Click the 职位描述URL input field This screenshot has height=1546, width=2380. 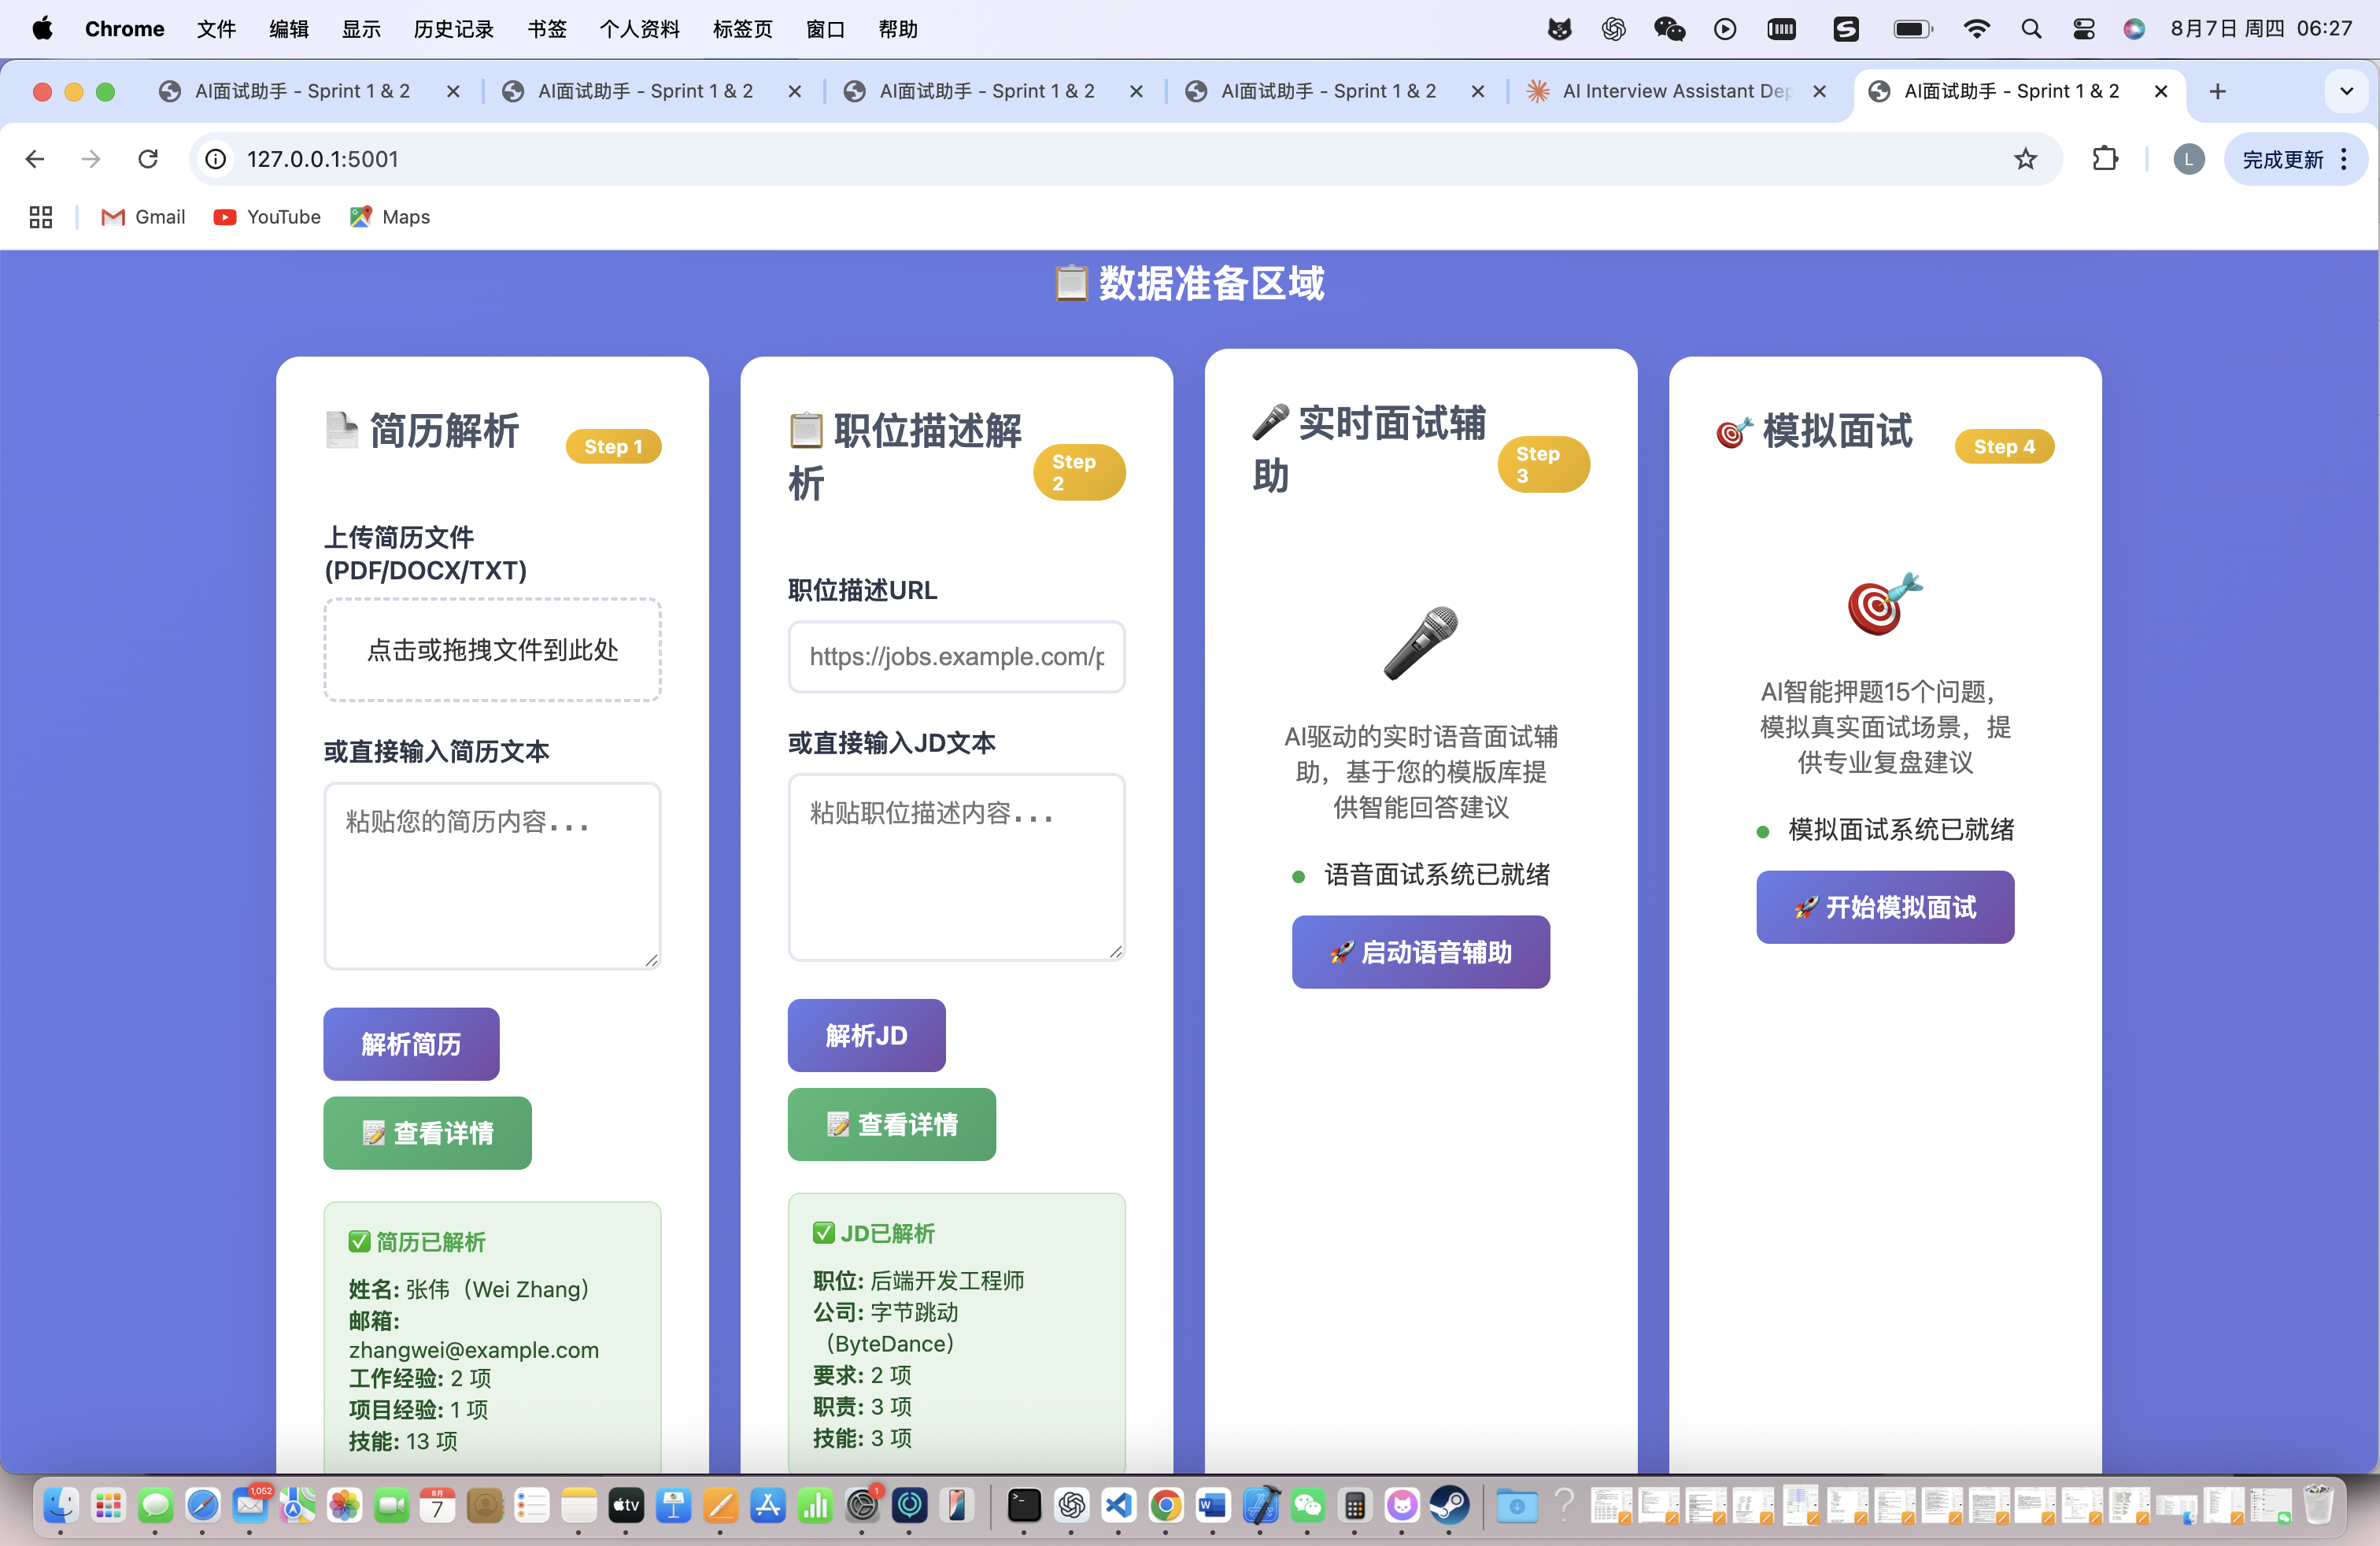(x=956, y=656)
